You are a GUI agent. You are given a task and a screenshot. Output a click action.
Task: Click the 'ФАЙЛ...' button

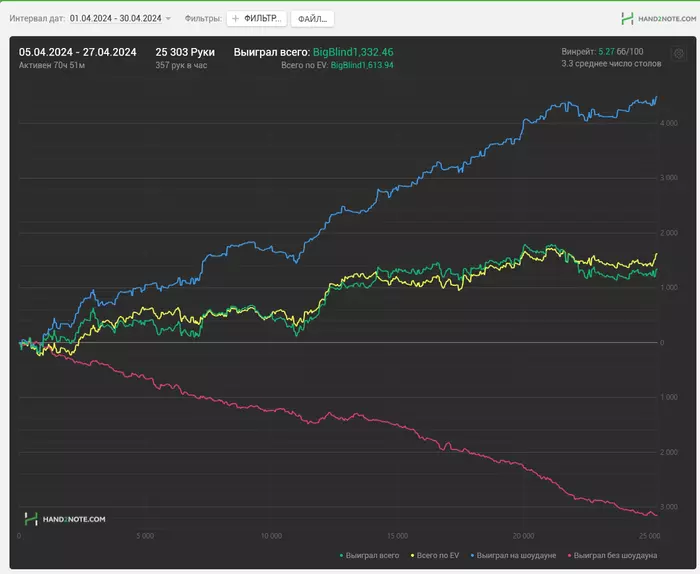tap(312, 18)
